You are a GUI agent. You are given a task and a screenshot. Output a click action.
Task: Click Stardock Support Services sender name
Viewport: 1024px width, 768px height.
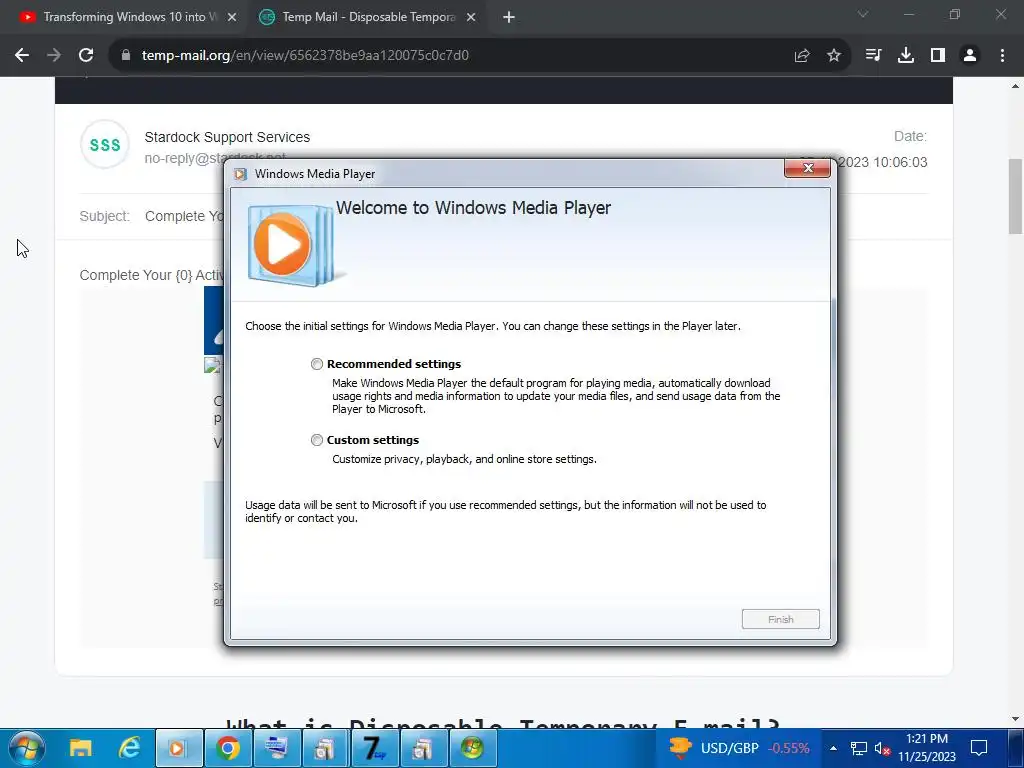click(x=227, y=137)
